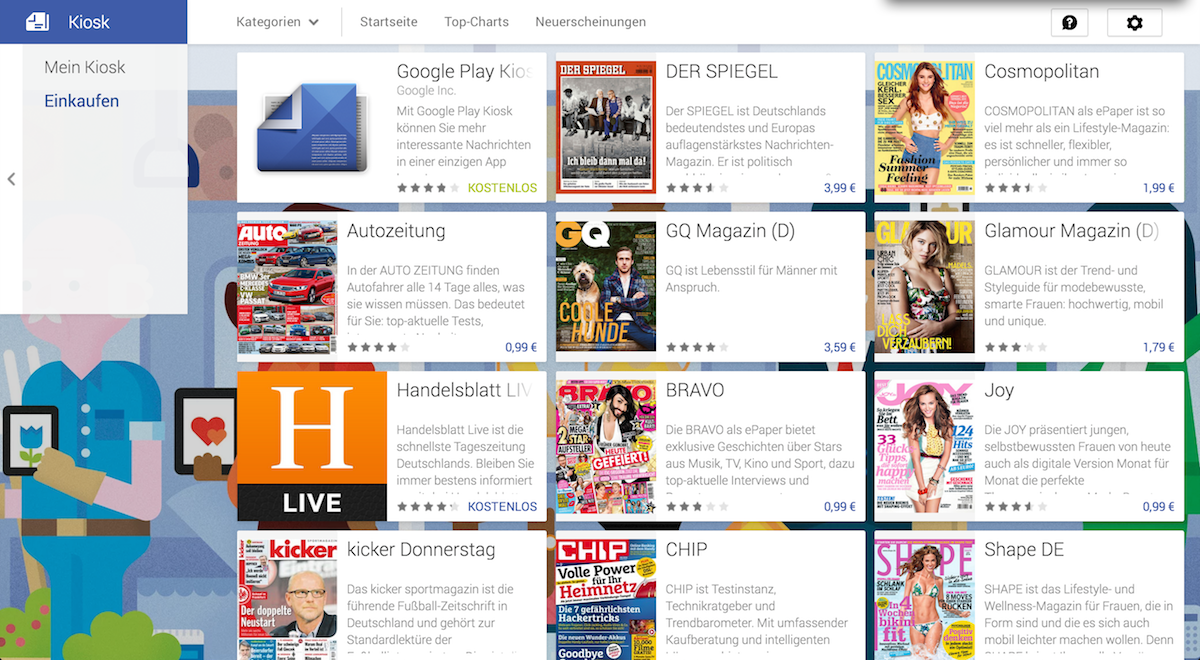The height and width of the screenshot is (660, 1200).
Task: Click the Shape DE title
Action: click(x=1024, y=549)
